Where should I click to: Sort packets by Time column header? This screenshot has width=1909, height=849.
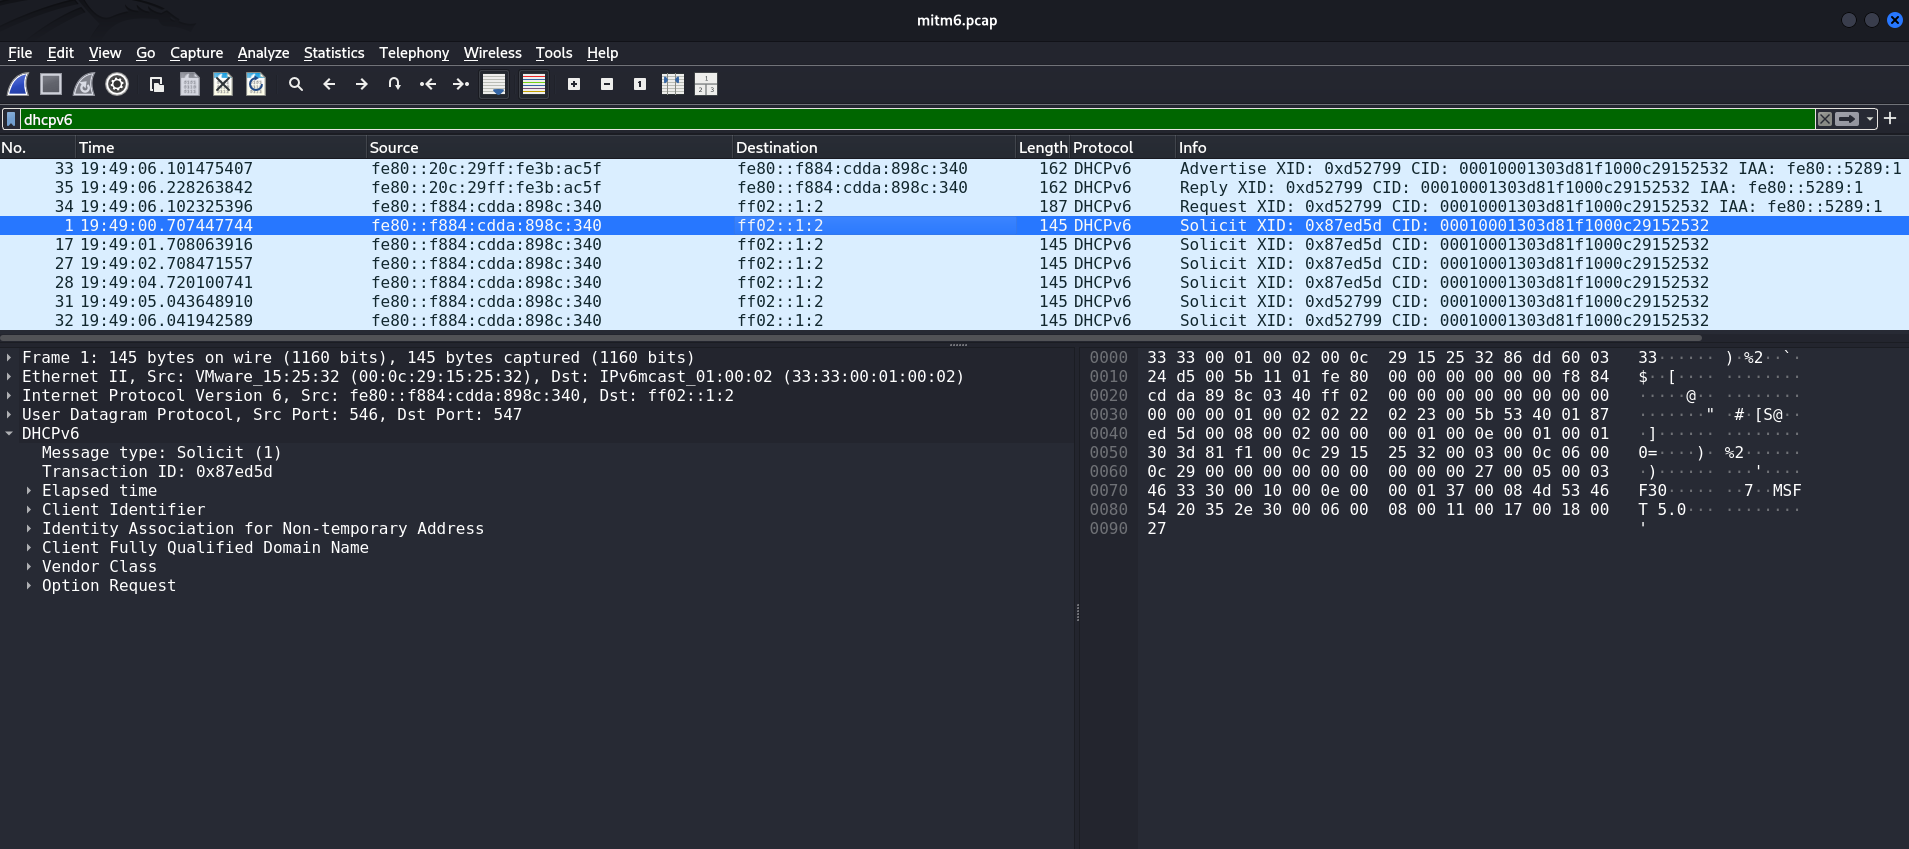221,148
